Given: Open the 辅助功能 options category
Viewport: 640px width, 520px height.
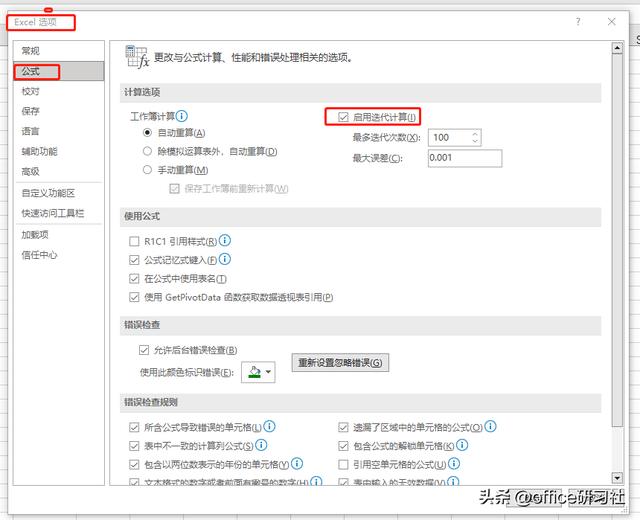Looking at the screenshot, I should 58,151.
